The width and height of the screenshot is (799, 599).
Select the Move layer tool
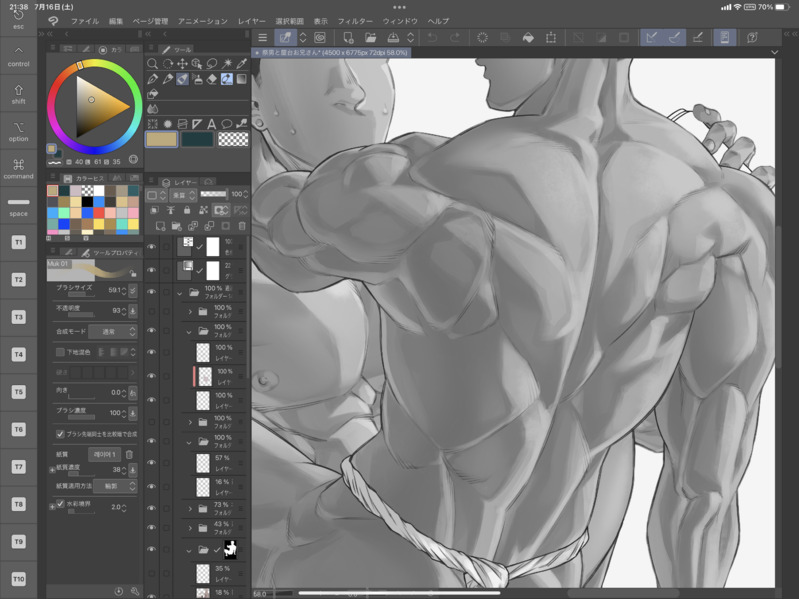point(182,64)
